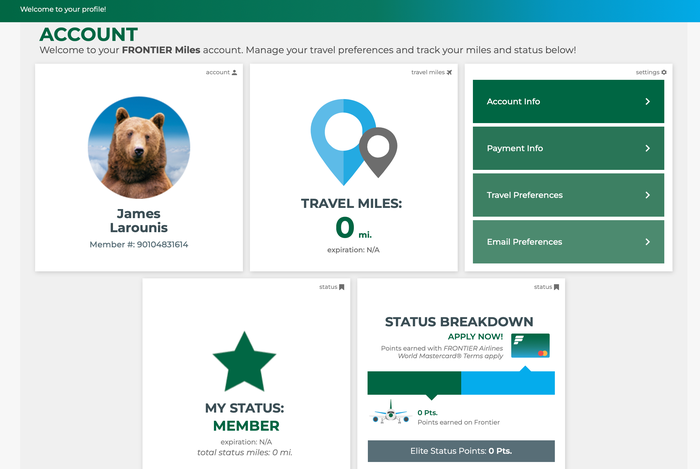Click 'expiration: N/A' under travel miles
This screenshot has height=469, width=700.
(x=353, y=250)
